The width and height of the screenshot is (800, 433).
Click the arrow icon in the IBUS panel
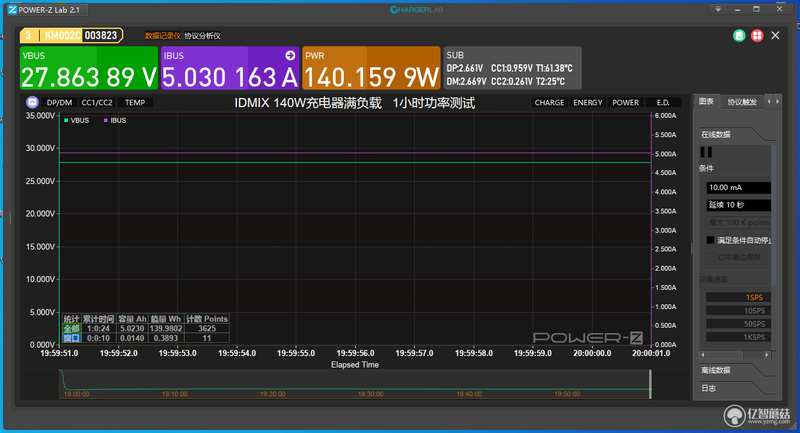pos(290,55)
